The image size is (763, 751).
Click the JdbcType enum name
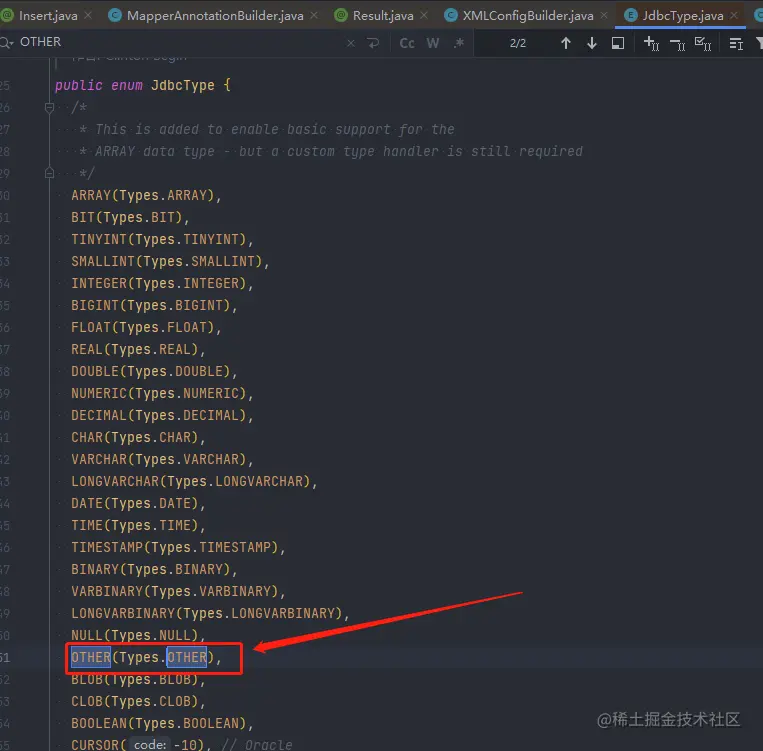(182, 85)
